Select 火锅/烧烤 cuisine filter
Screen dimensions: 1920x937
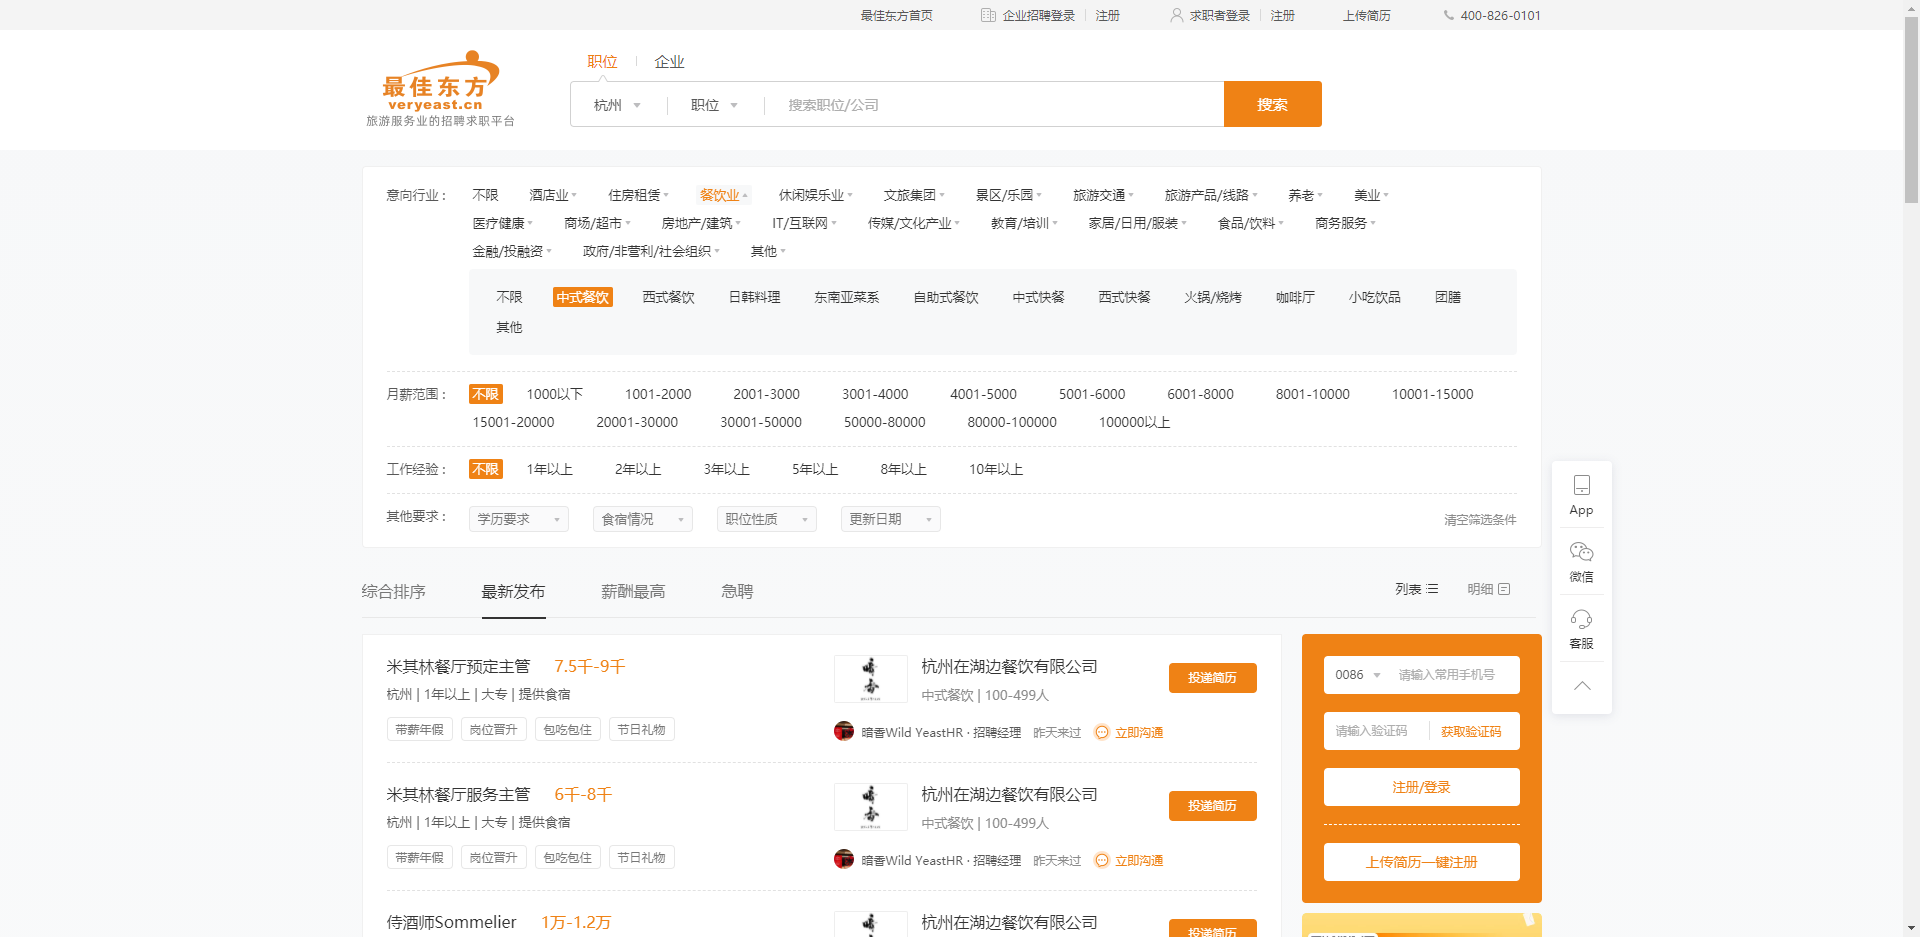(1213, 297)
